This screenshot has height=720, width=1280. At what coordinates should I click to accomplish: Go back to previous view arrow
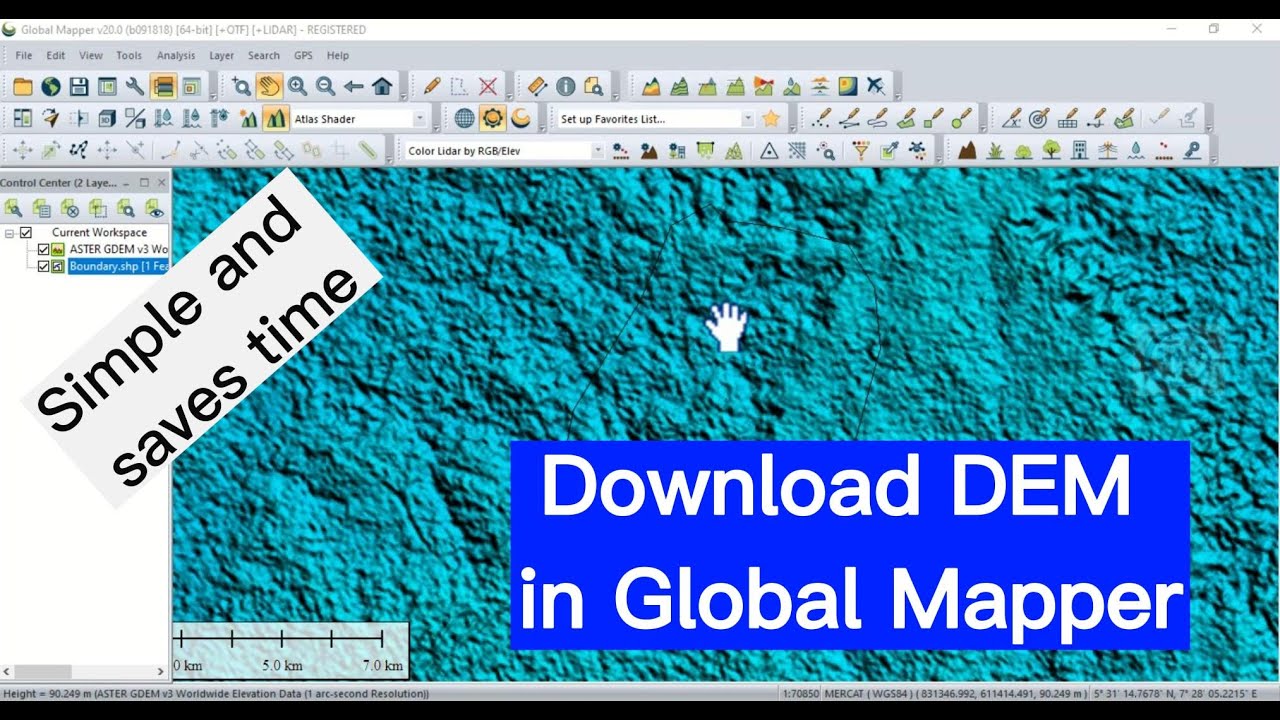click(x=353, y=86)
